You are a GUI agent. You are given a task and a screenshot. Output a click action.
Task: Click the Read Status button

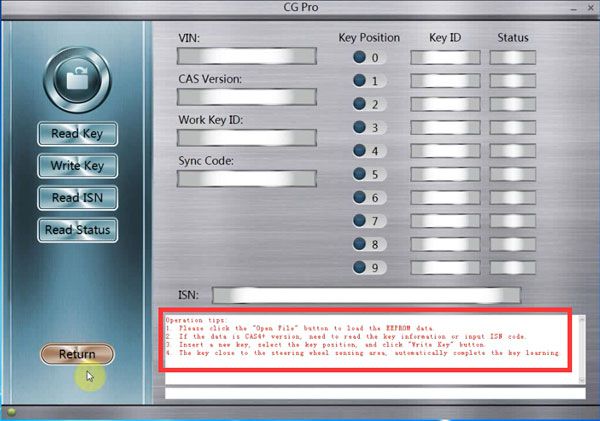click(78, 230)
